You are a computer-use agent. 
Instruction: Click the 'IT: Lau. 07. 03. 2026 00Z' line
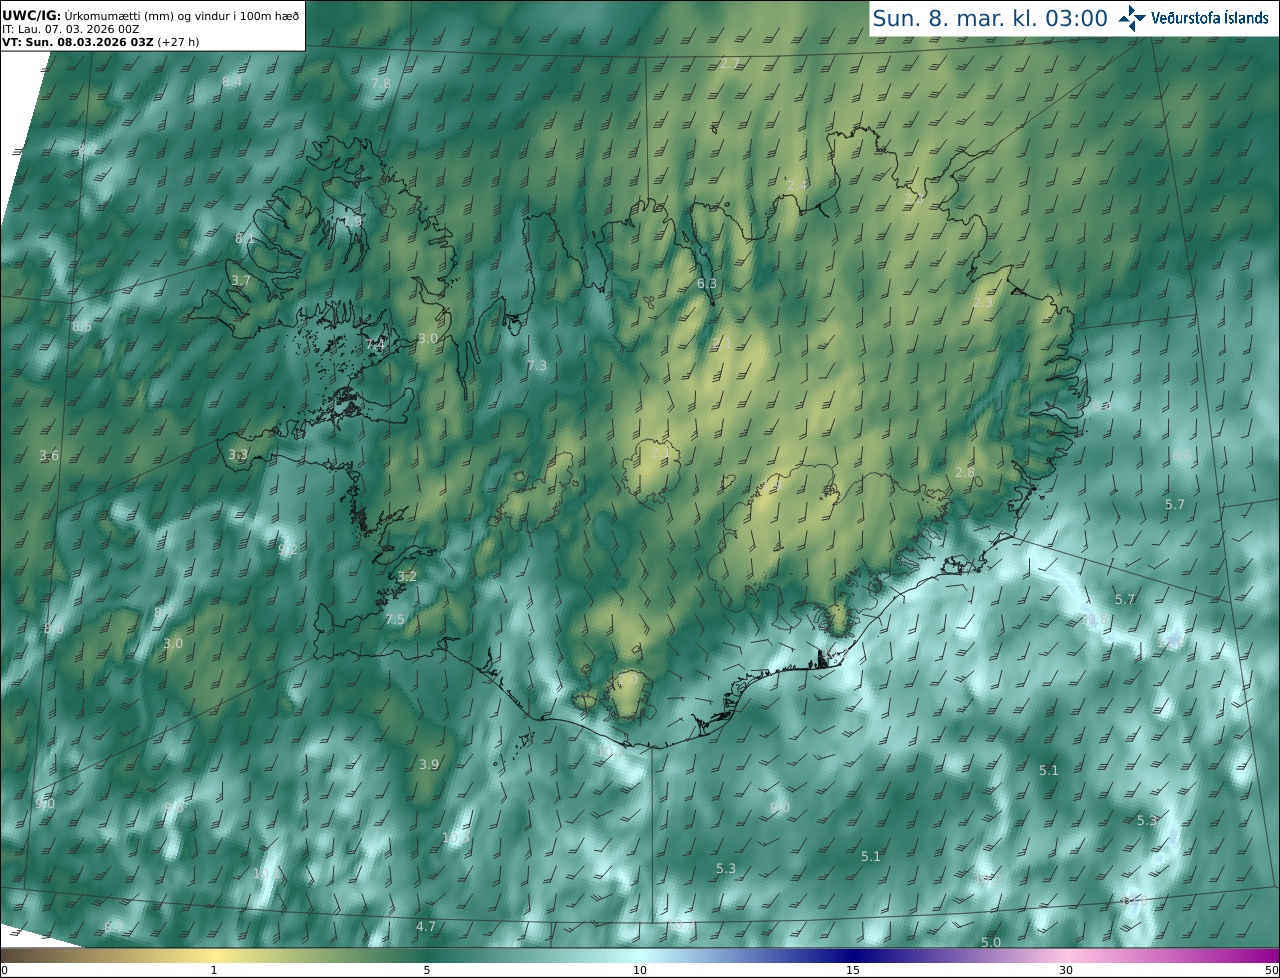[71, 29]
